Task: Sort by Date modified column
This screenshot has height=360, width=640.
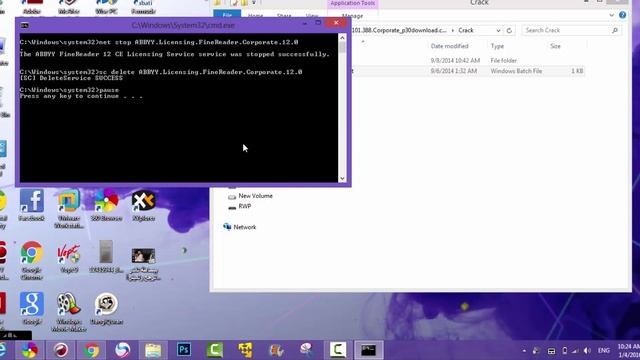Action: click(x=449, y=46)
